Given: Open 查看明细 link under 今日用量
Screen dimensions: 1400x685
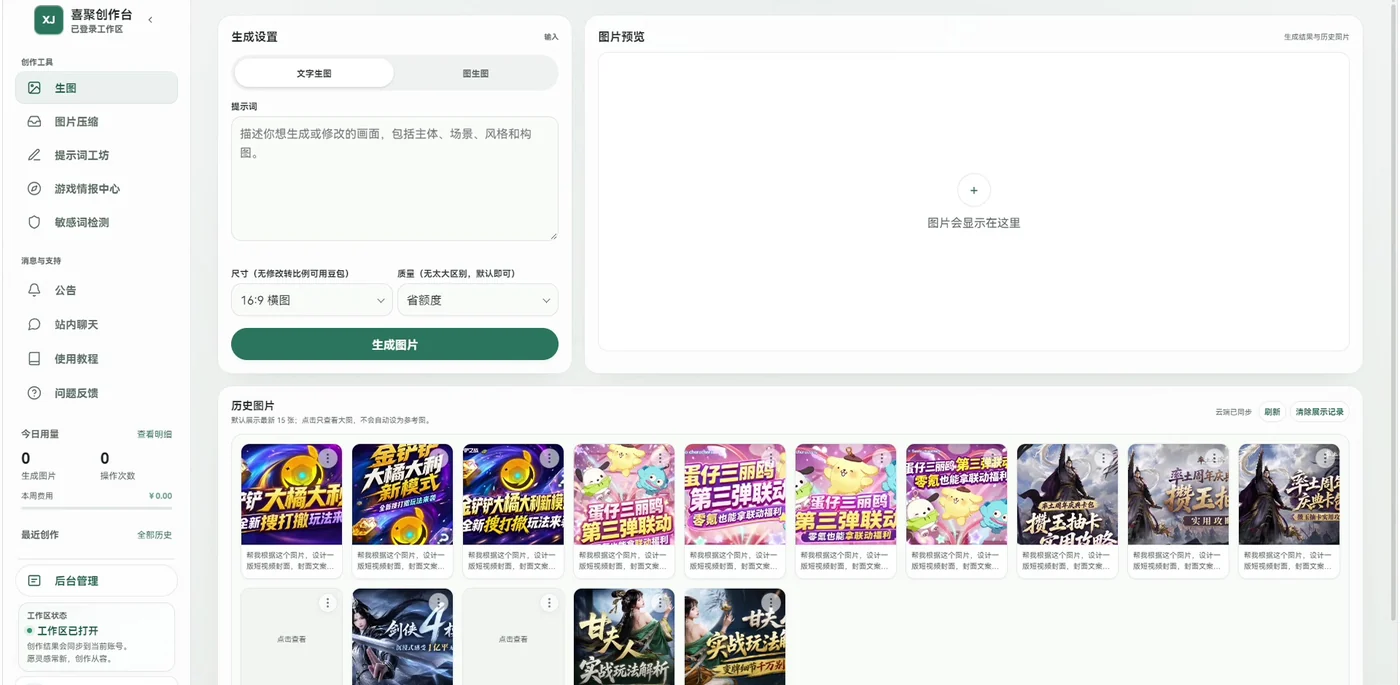Looking at the screenshot, I should [x=154, y=434].
